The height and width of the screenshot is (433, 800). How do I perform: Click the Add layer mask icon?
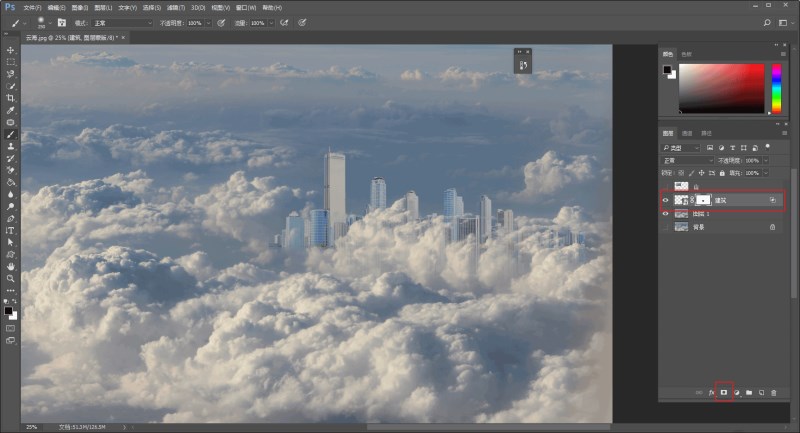click(723, 392)
